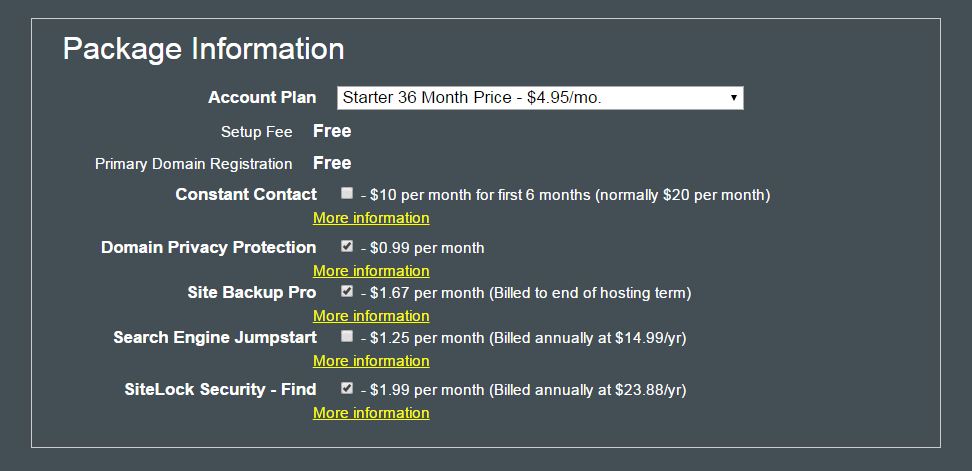The image size is (972, 471).
Task: Click the Free value beside Setup Fee
Action: tap(332, 131)
